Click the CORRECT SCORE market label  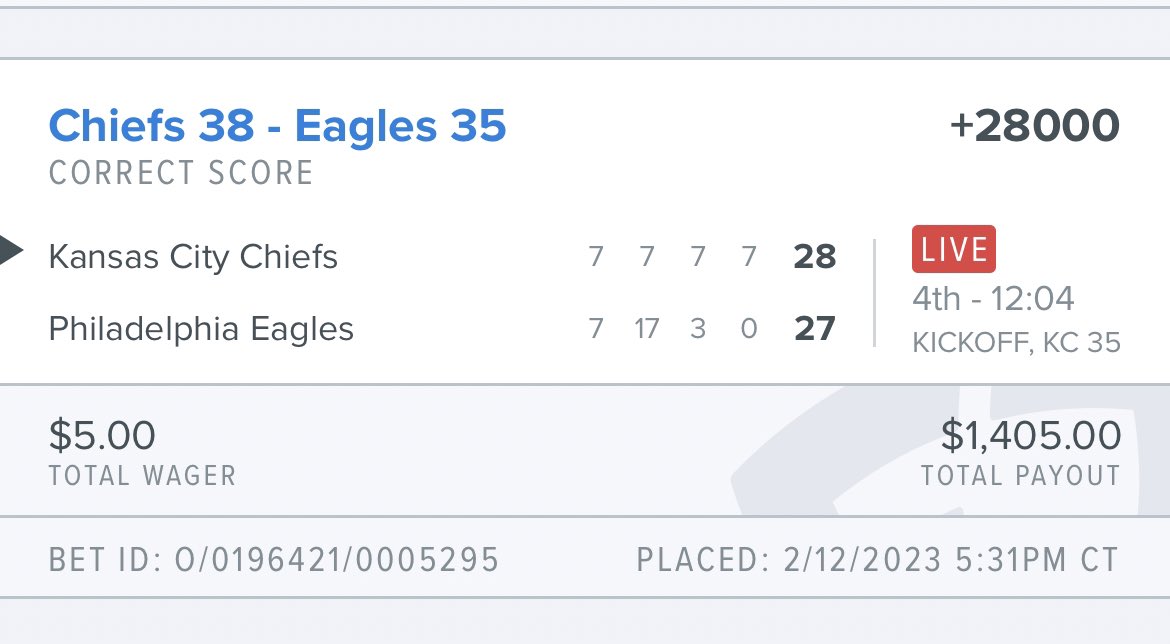point(181,172)
